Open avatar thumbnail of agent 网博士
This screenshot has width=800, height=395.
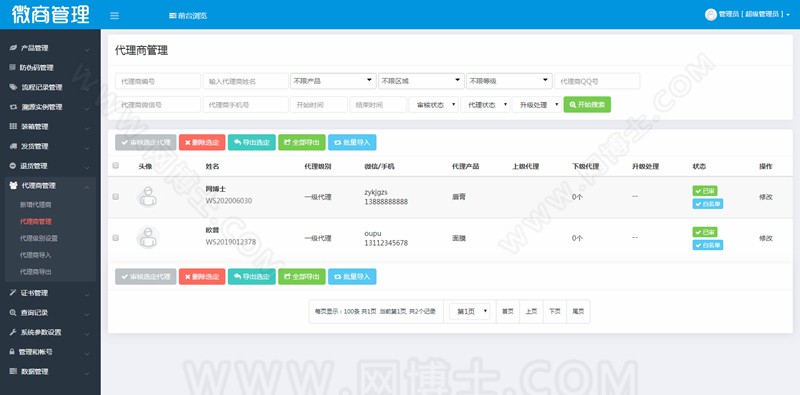click(148, 196)
